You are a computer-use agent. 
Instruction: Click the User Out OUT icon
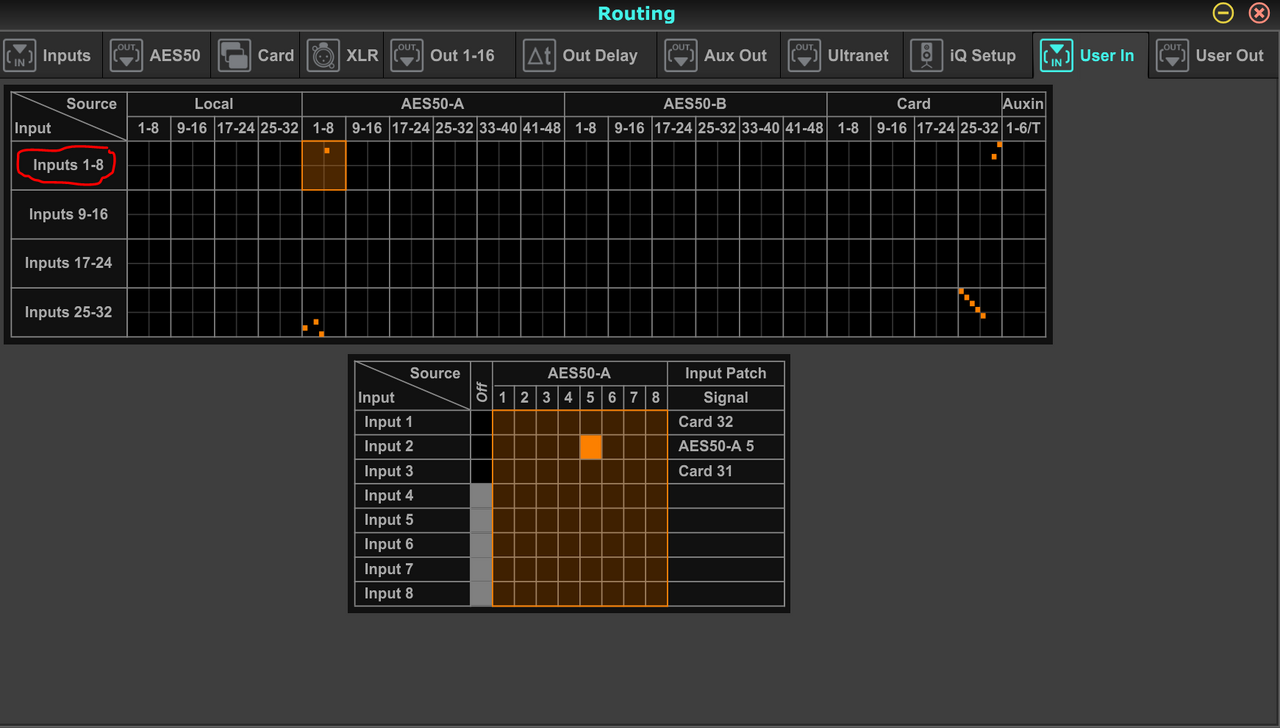pos(1172,55)
